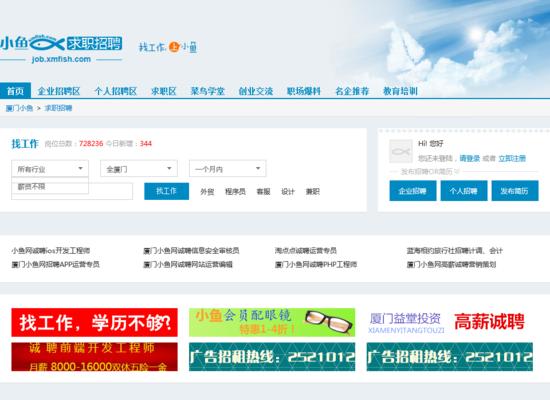Open the 厦门小鱼网高薪诚聘营销策划 job link

pos(451,264)
